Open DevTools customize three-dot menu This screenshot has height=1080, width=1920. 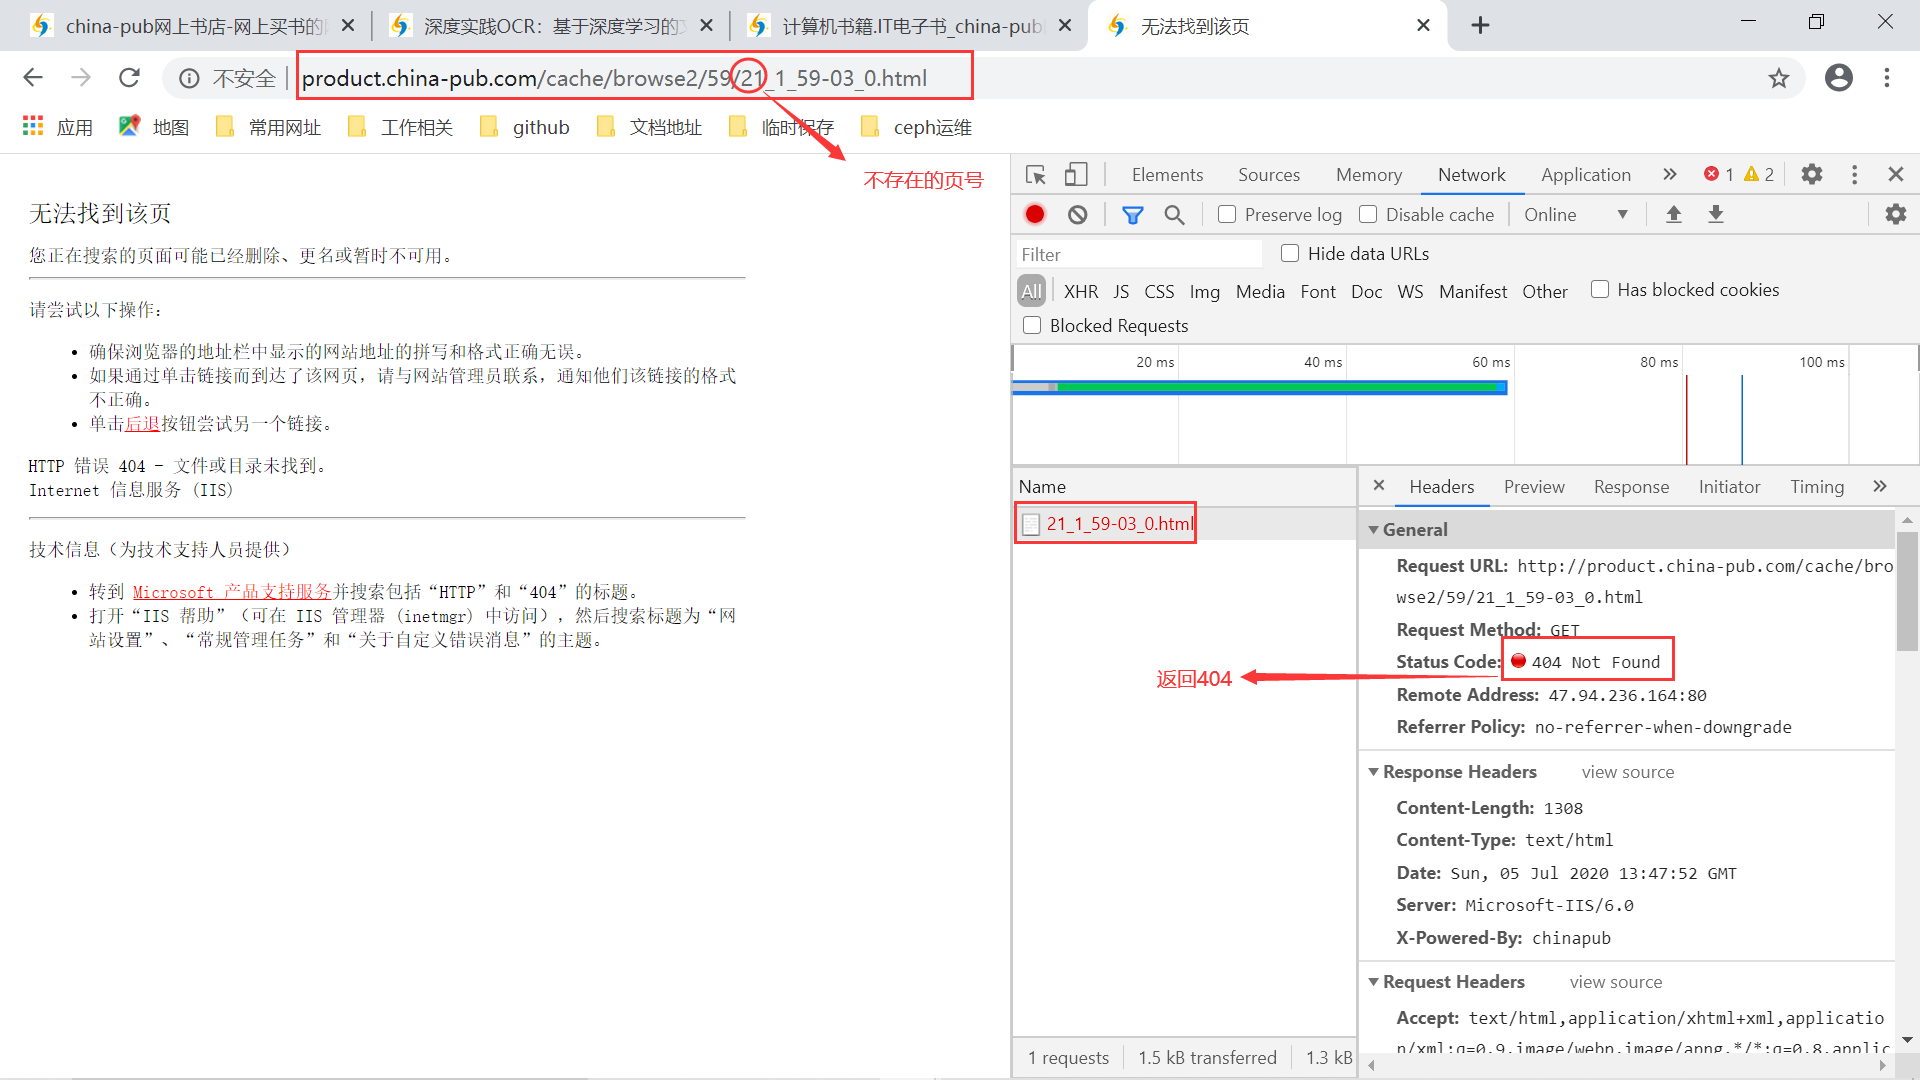click(1854, 175)
